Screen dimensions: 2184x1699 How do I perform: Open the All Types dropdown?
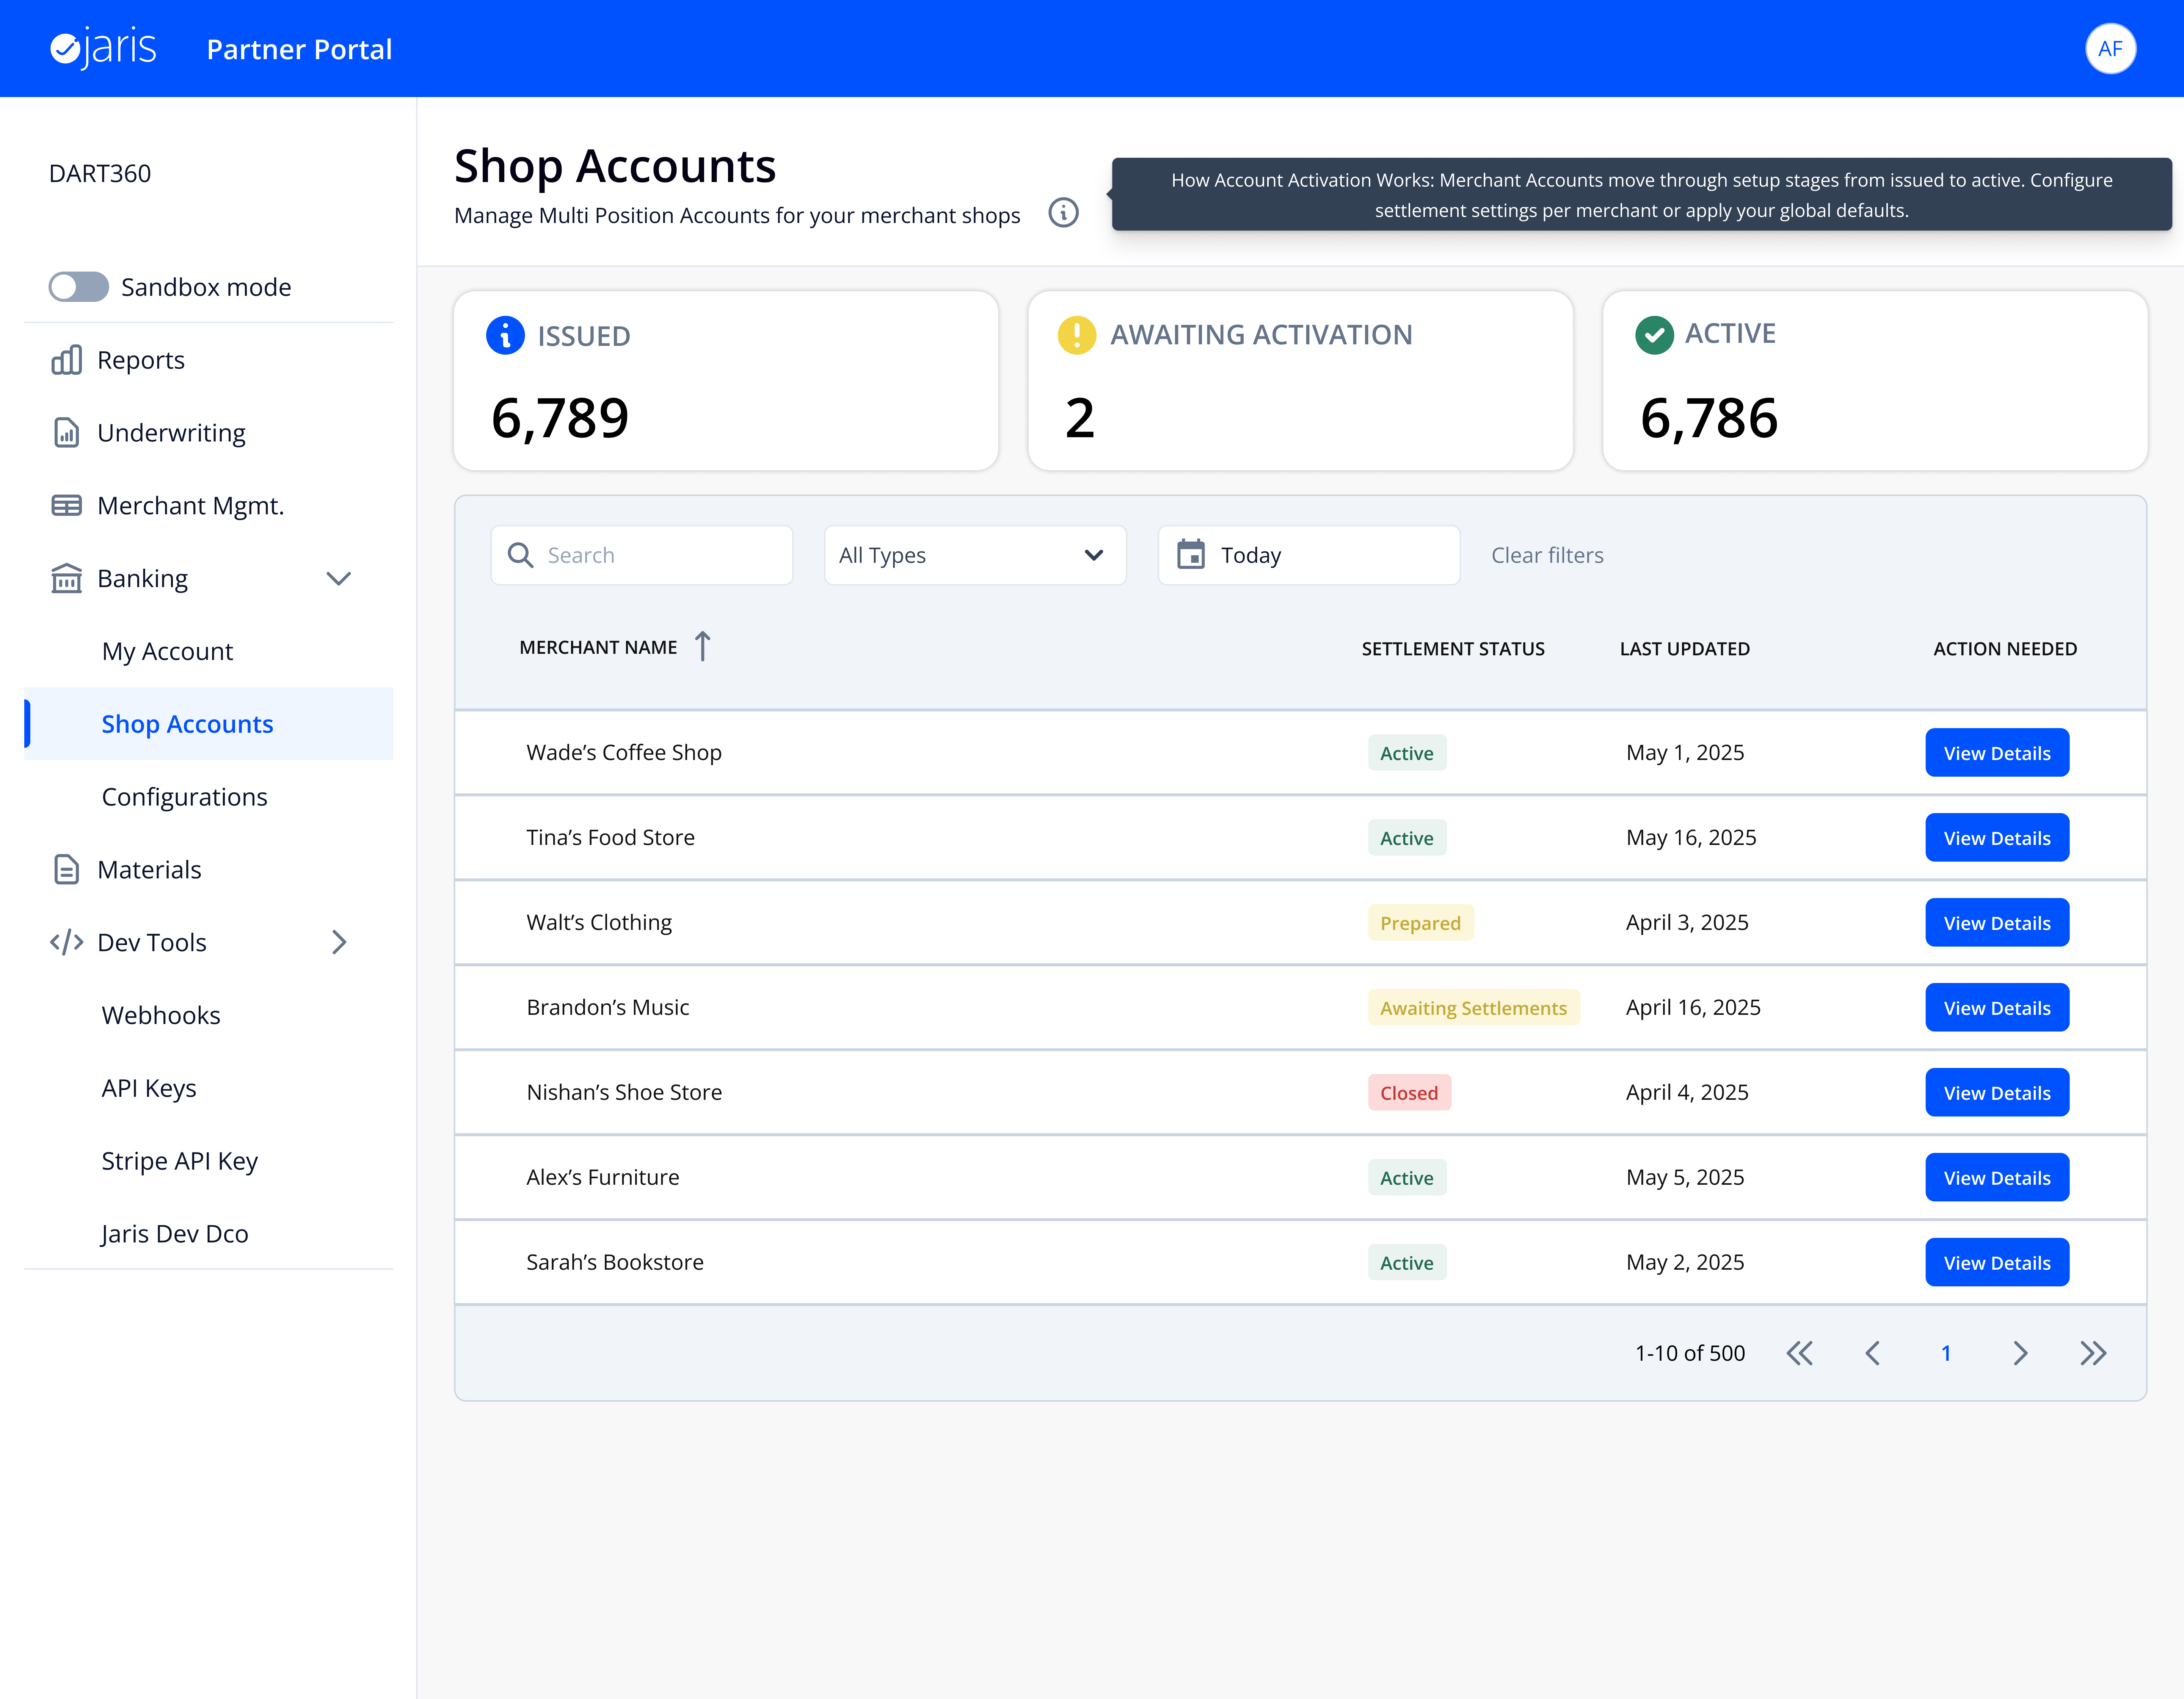[x=975, y=555]
